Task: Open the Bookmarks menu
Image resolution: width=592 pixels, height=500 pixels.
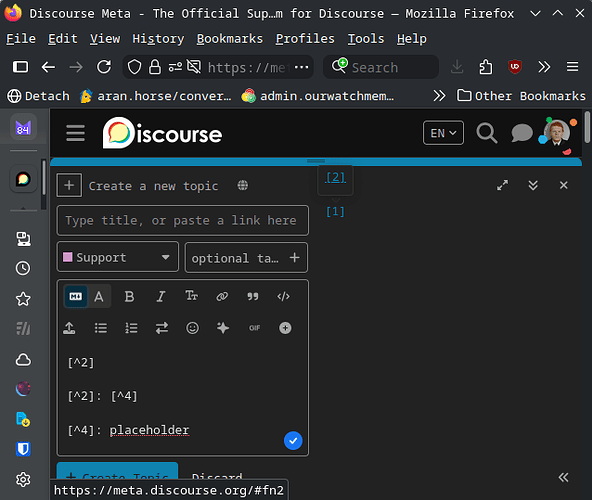Action: tap(230, 39)
